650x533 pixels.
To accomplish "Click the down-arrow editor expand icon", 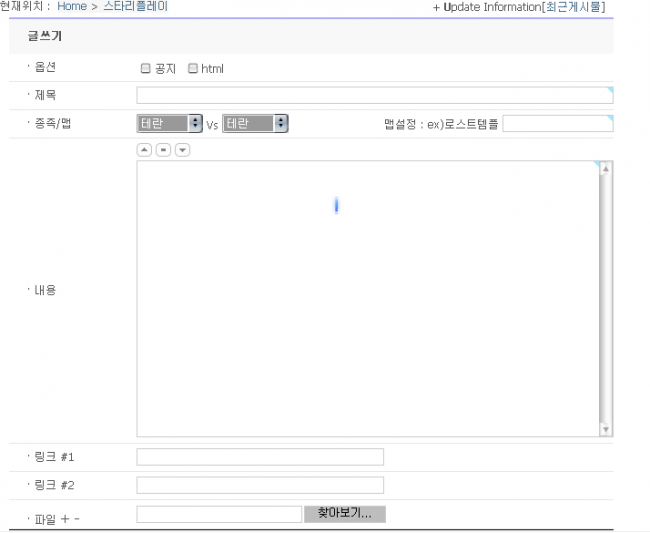I will coord(182,150).
